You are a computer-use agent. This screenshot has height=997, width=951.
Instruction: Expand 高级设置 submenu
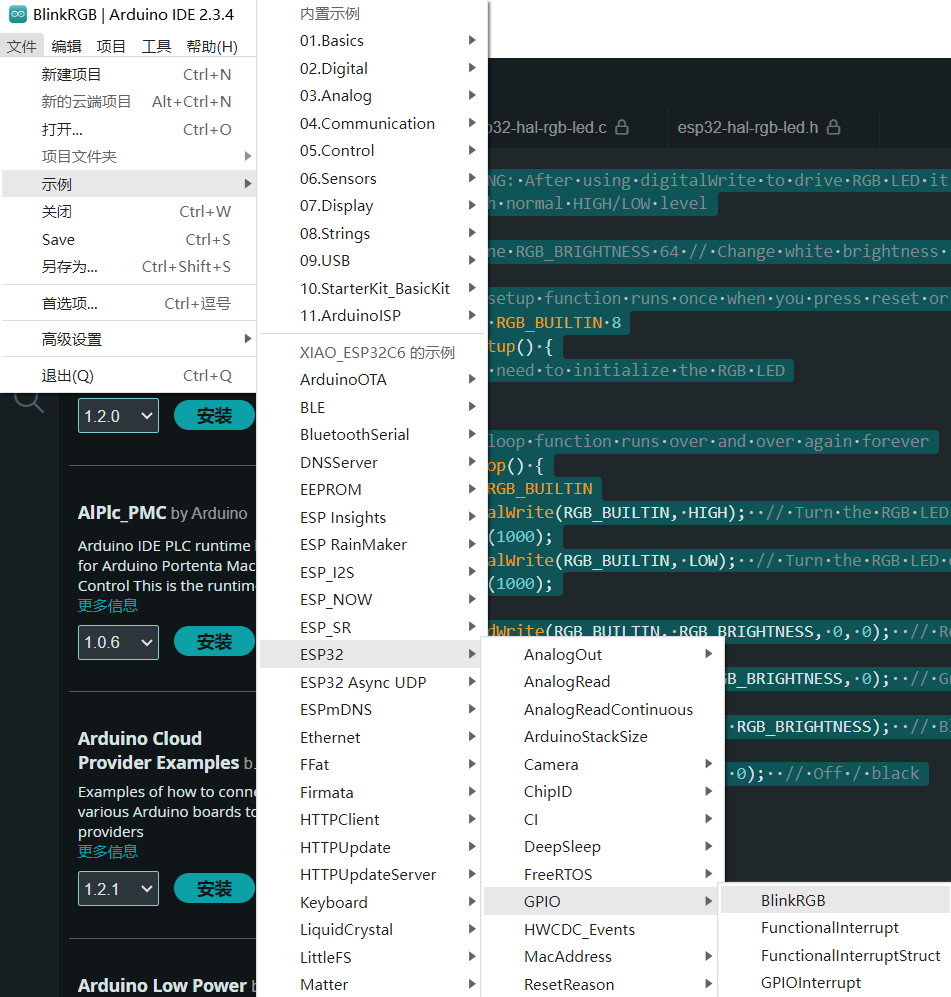pos(129,340)
